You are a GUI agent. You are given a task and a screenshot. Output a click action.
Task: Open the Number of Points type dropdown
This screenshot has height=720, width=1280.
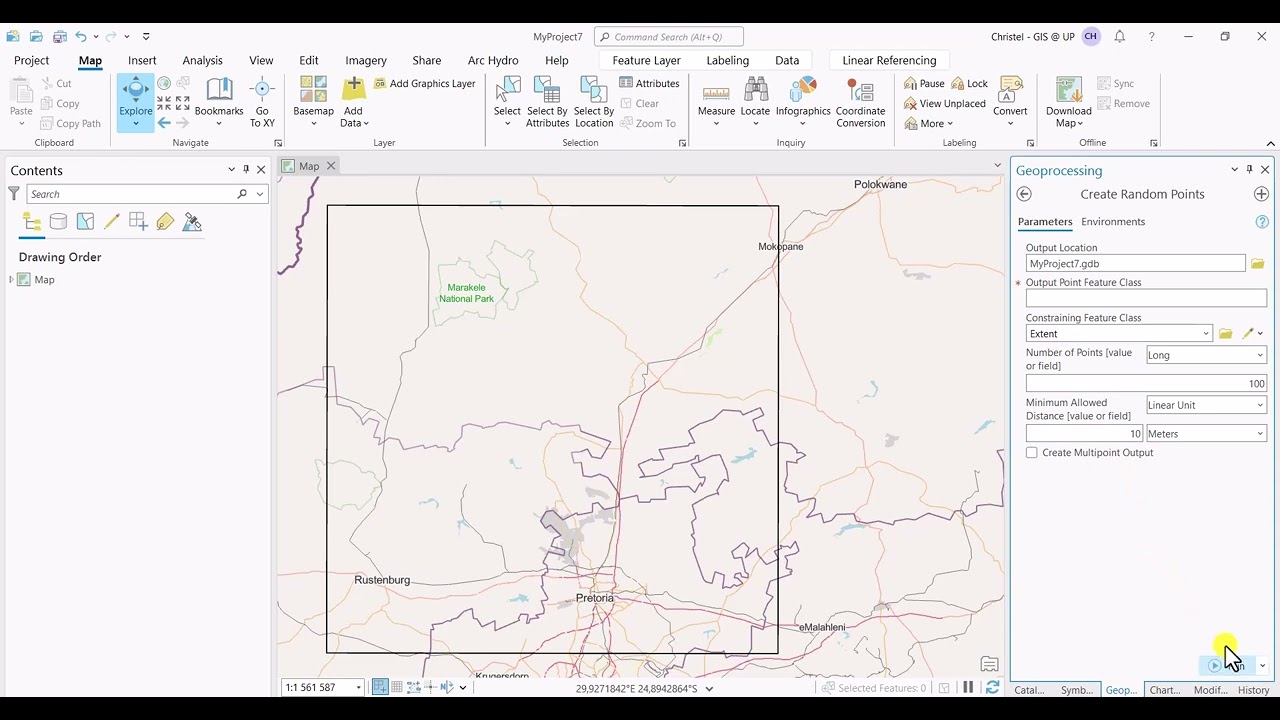[1206, 355]
